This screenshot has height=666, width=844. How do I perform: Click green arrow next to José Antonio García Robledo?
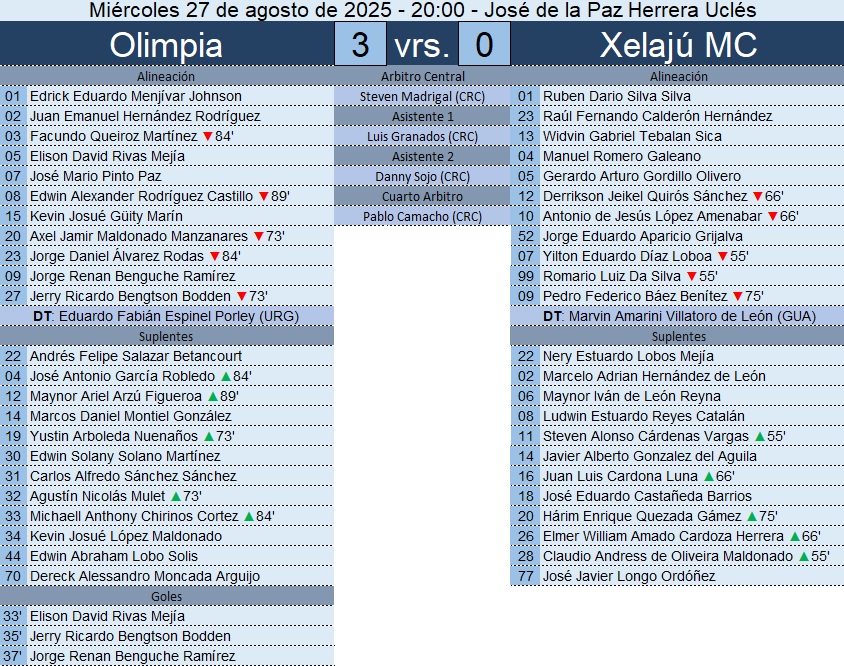tap(226, 376)
